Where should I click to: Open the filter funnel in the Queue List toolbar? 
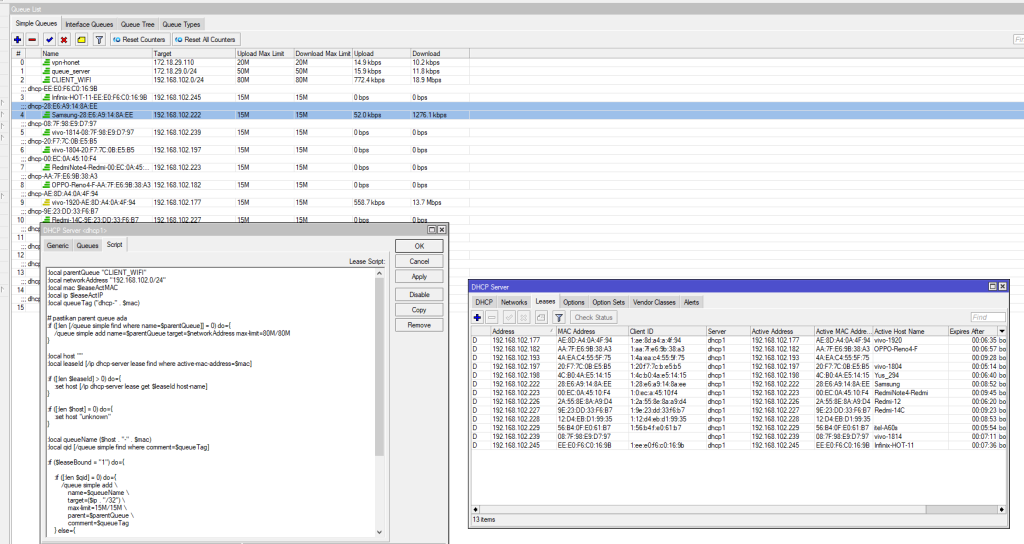pyautogui.click(x=99, y=40)
